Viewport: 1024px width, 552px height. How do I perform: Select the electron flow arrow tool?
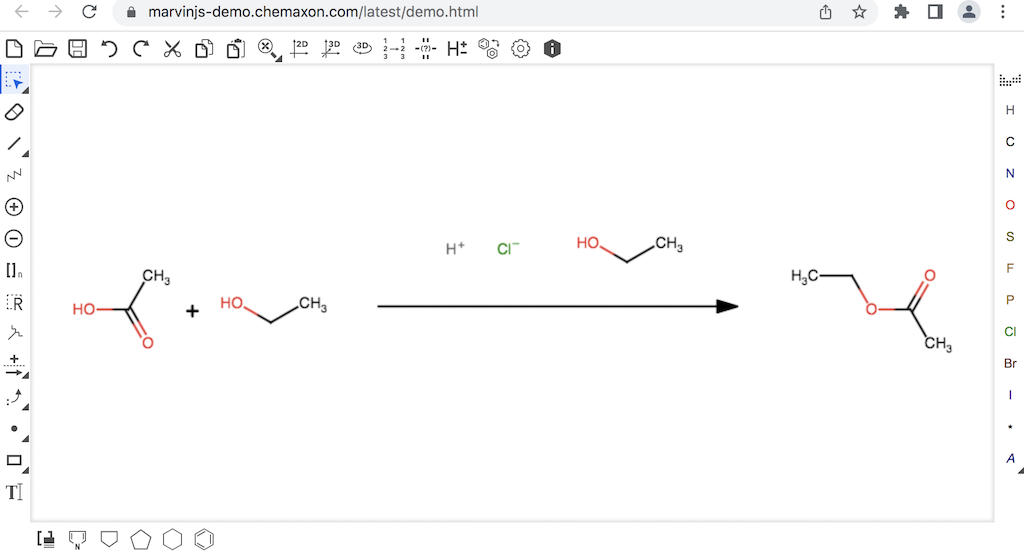click(x=14, y=397)
